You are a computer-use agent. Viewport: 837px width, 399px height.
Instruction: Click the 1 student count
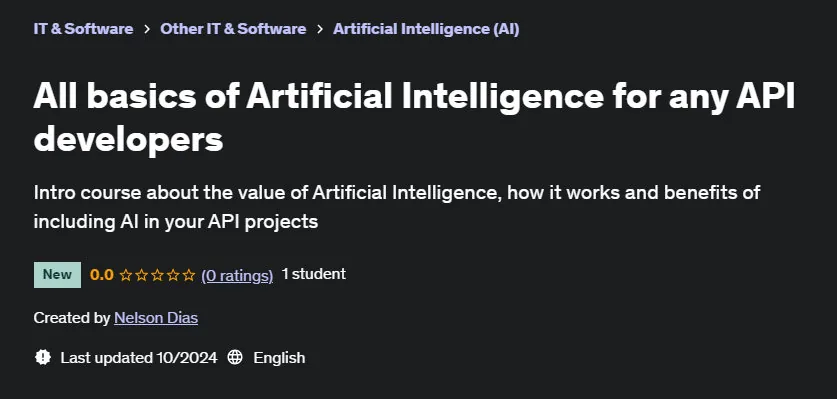click(x=314, y=274)
